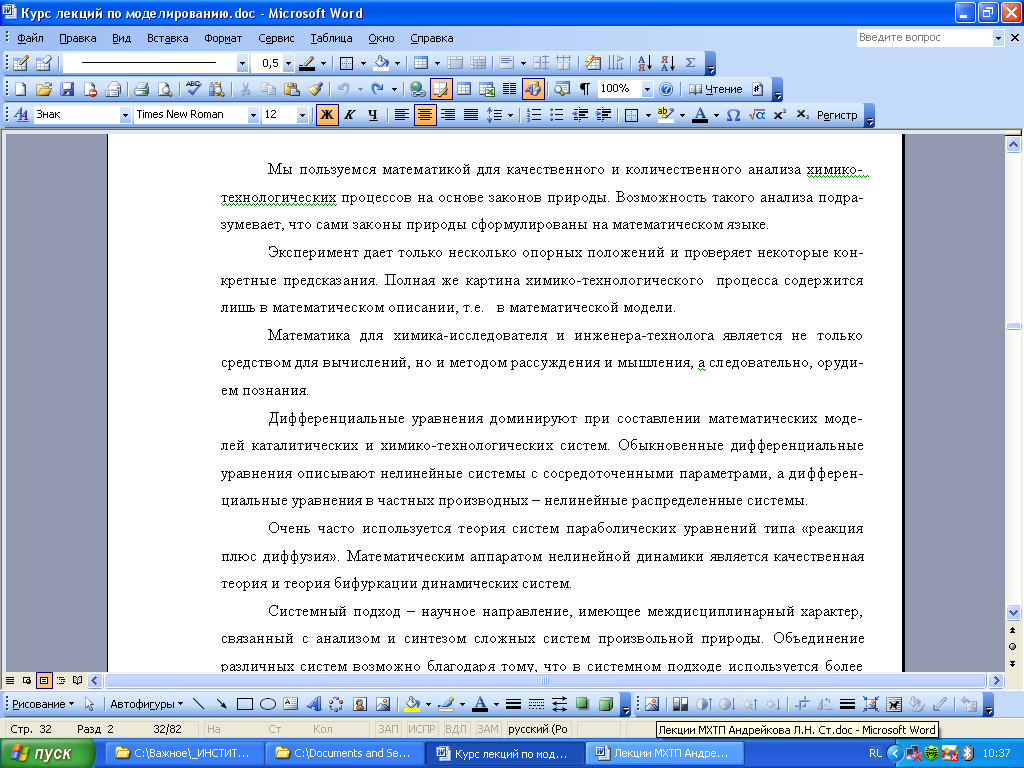Open Word Help question mark icon

tap(665, 89)
